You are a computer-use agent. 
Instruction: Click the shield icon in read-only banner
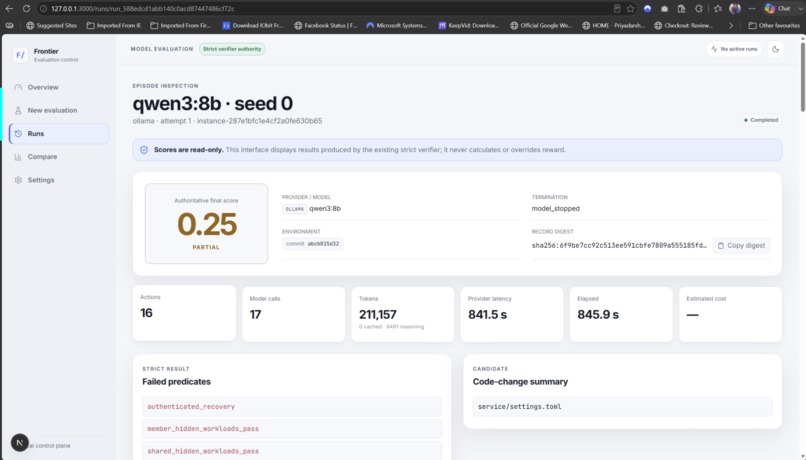[144, 150]
